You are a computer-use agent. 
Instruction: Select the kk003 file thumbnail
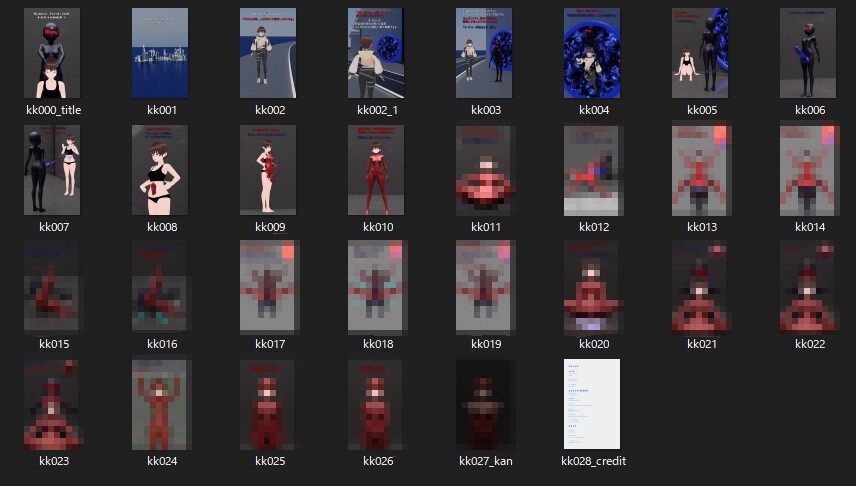pos(484,53)
